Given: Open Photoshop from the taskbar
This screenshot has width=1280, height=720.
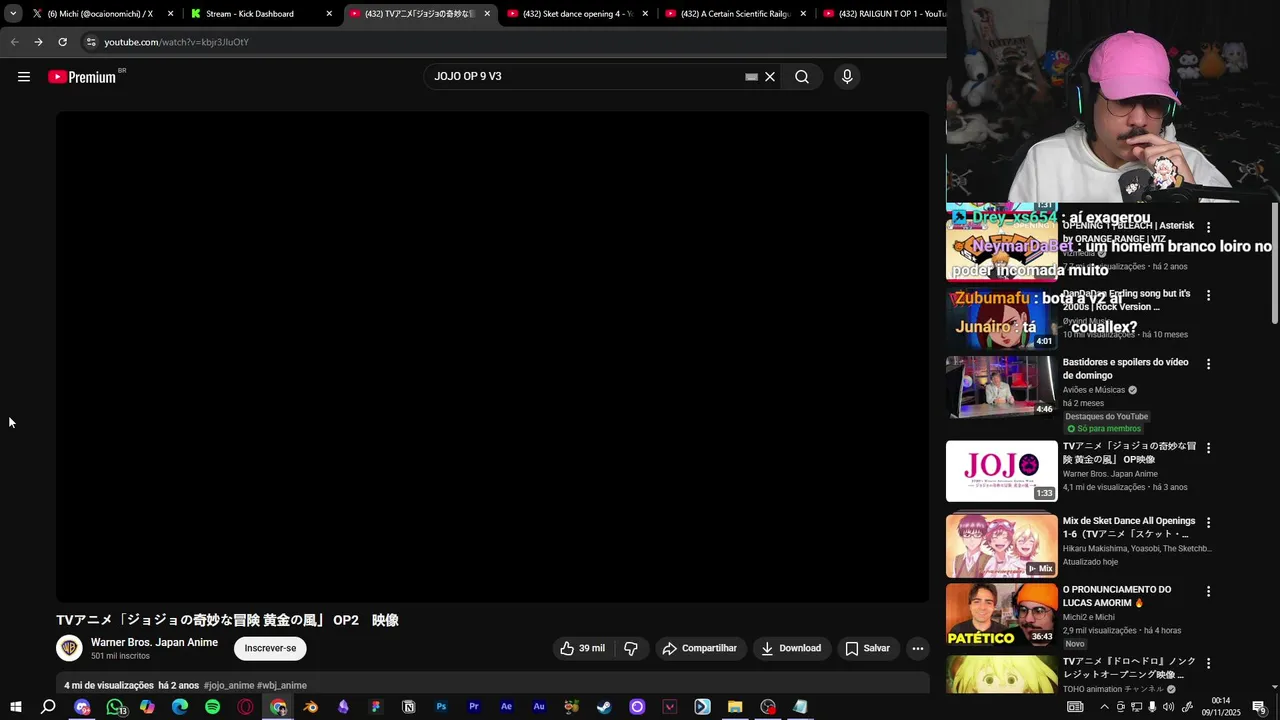Looking at the screenshot, I should (441, 707).
